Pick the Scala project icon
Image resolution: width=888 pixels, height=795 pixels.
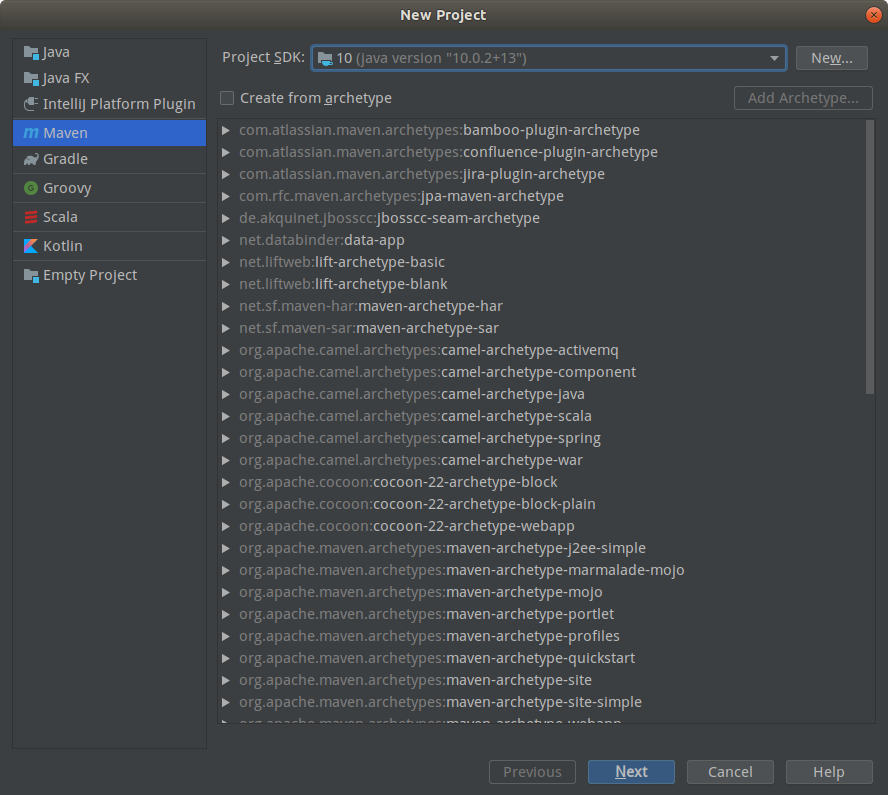click(x=31, y=217)
